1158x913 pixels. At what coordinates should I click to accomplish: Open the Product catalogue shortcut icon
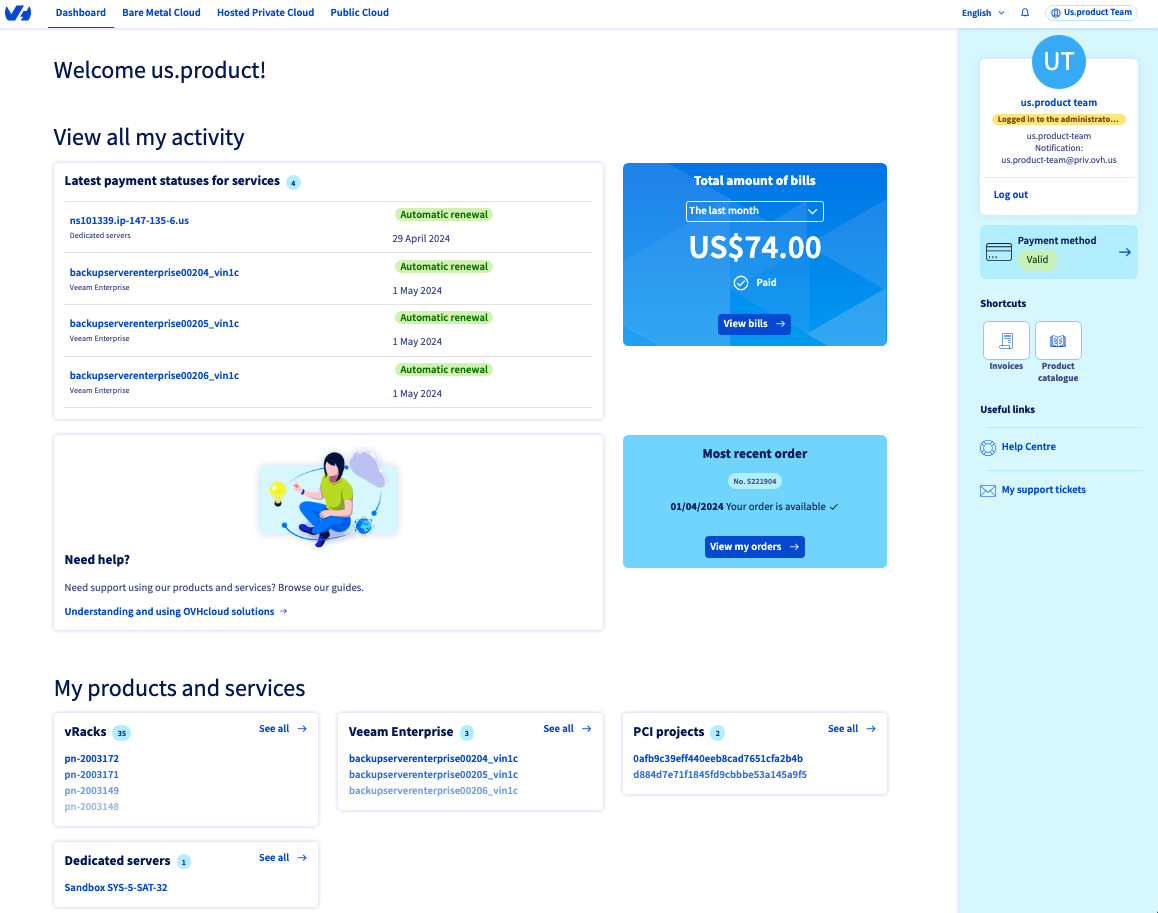point(1058,341)
